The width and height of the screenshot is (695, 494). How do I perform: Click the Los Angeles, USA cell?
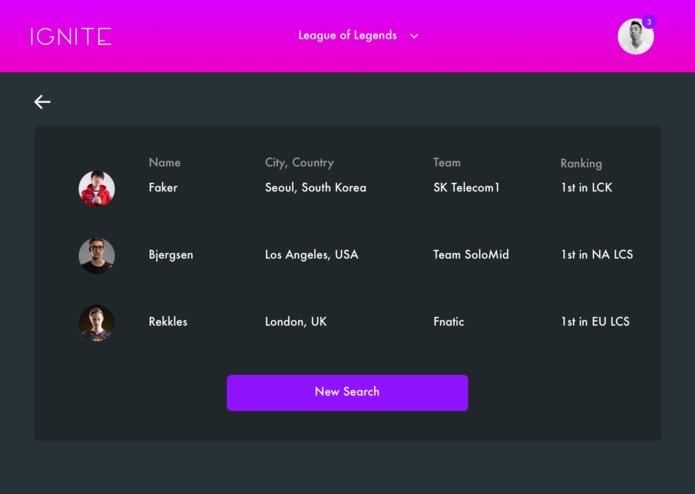click(x=312, y=255)
